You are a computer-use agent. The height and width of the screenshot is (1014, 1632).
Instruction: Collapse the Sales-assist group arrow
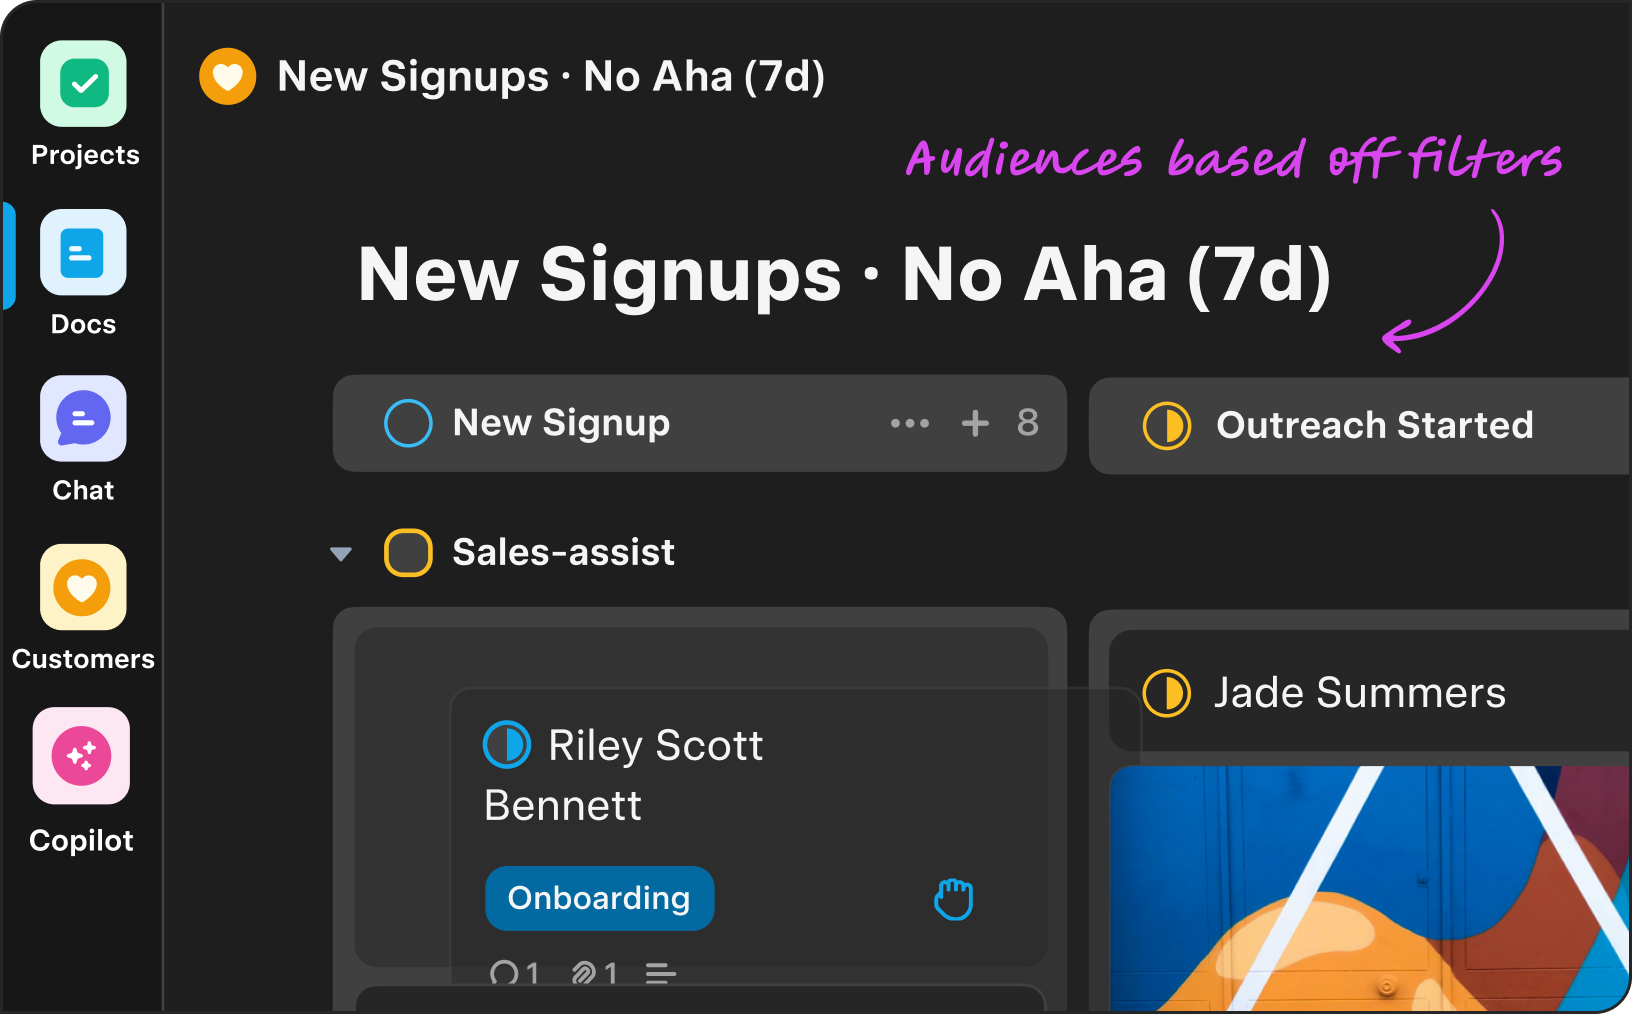(x=341, y=554)
